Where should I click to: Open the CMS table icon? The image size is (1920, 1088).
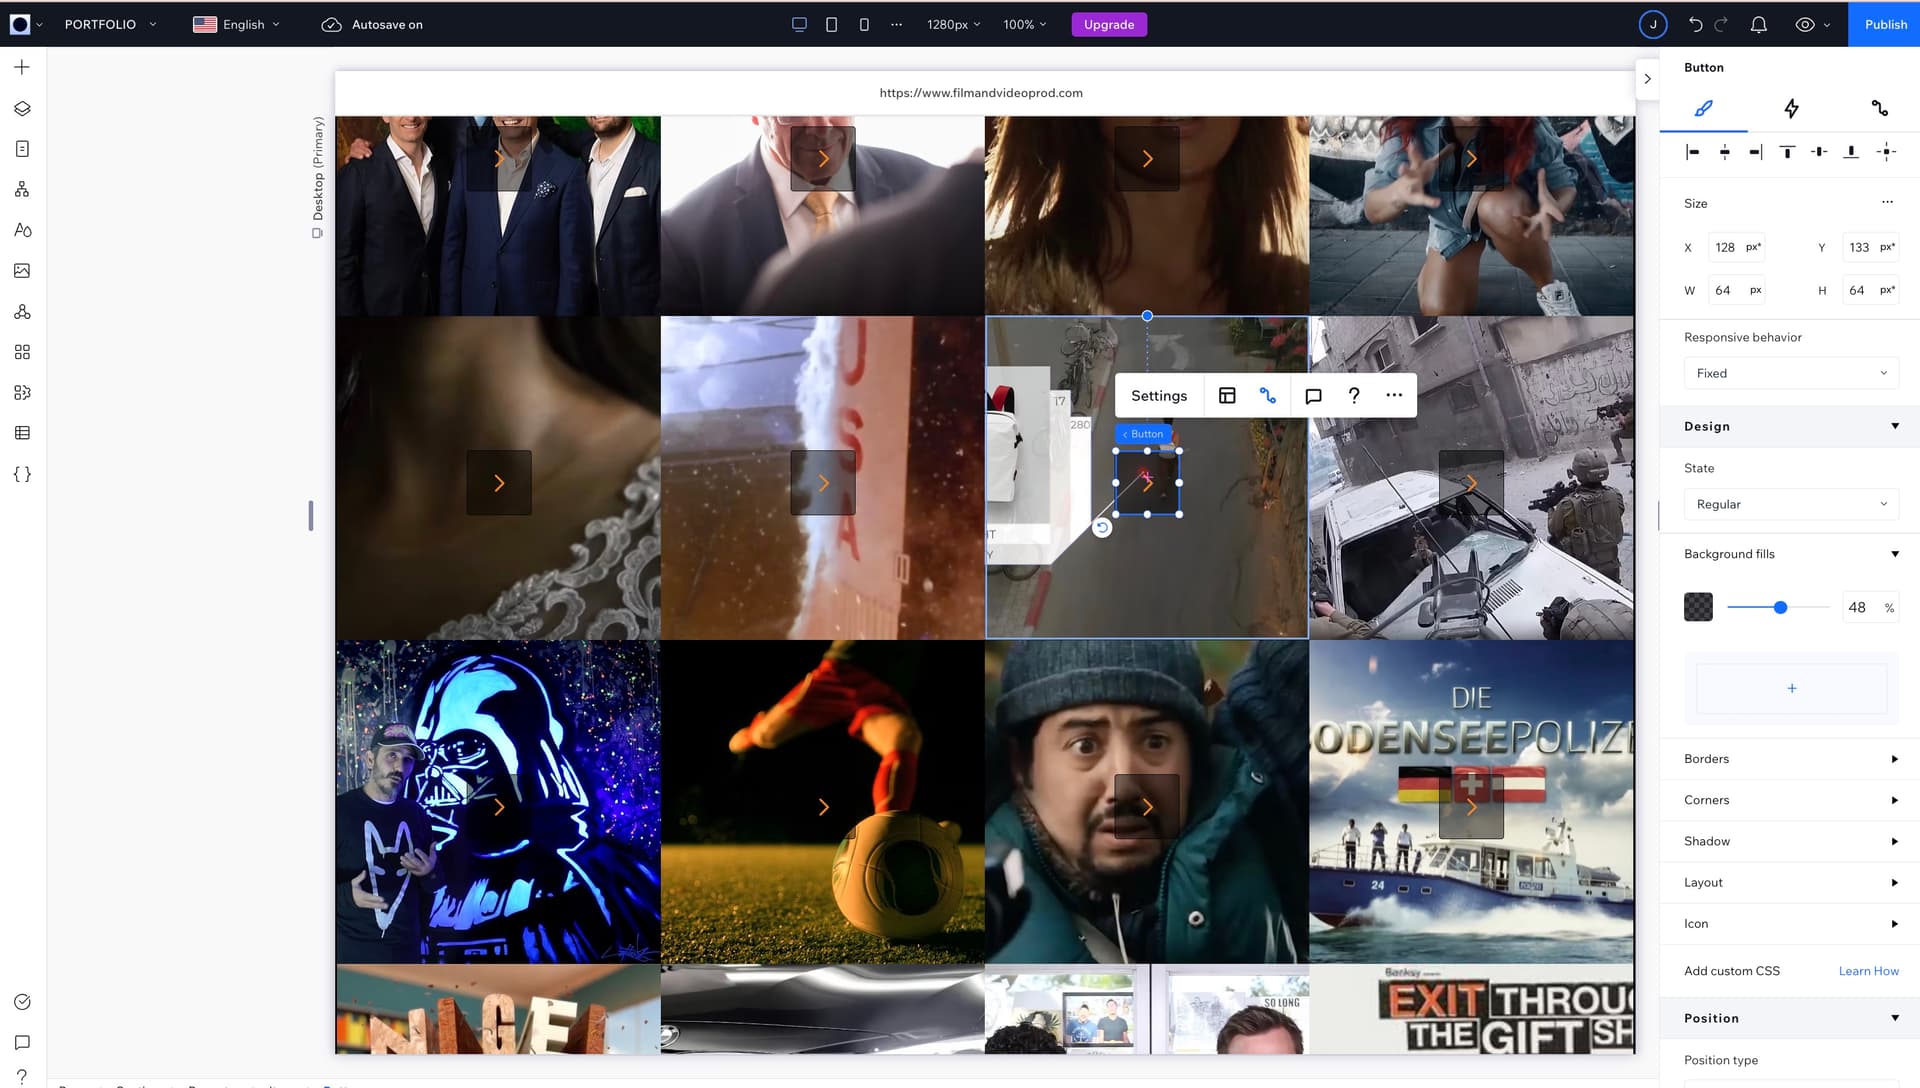pyautogui.click(x=22, y=433)
